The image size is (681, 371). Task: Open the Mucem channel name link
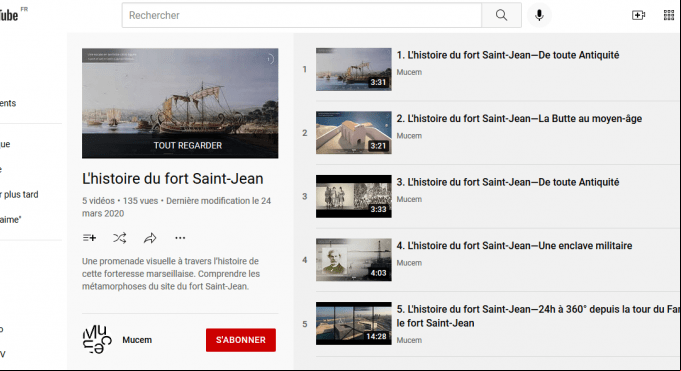click(137, 340)
